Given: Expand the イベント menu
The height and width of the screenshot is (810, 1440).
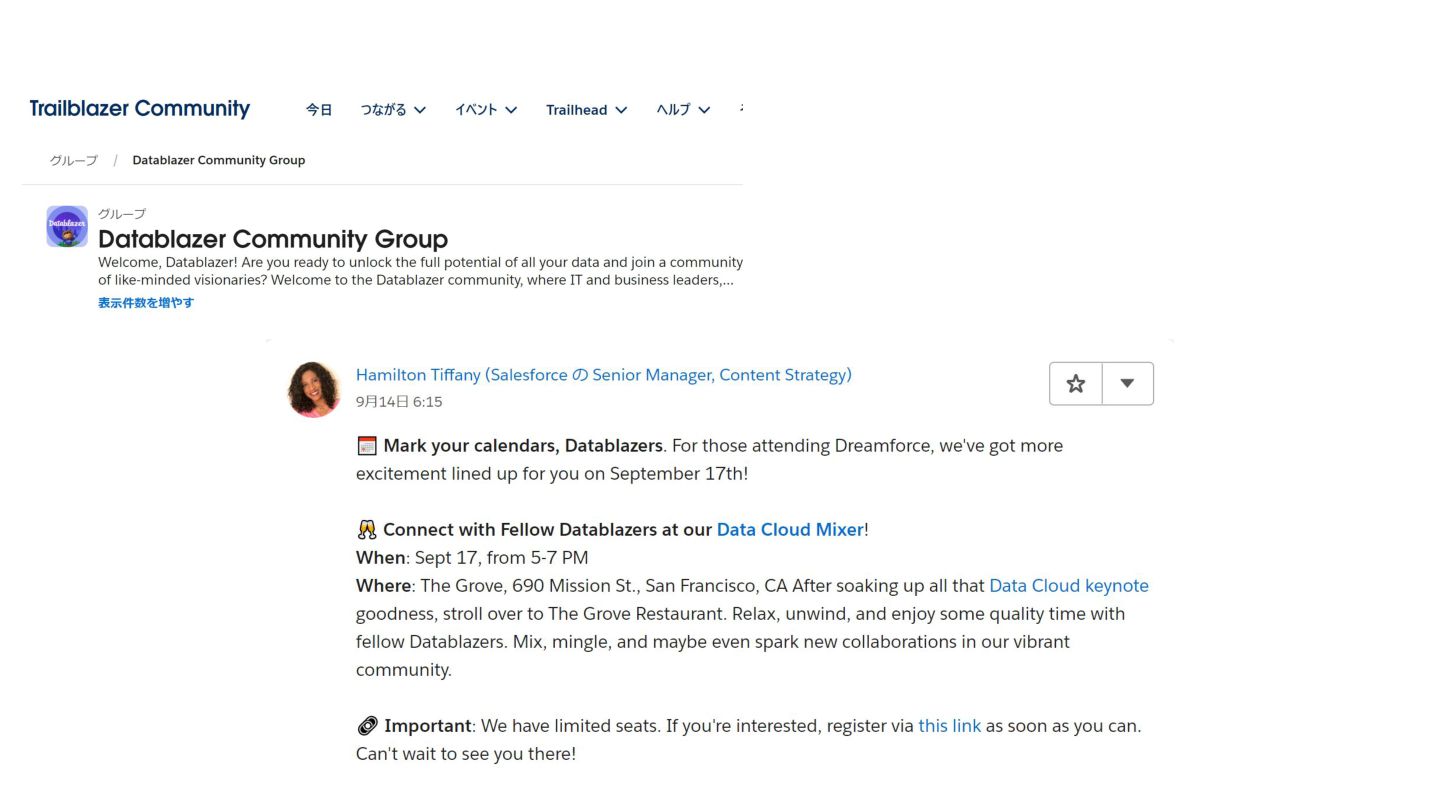Looking at the screenshot, I should coord(486,110).
